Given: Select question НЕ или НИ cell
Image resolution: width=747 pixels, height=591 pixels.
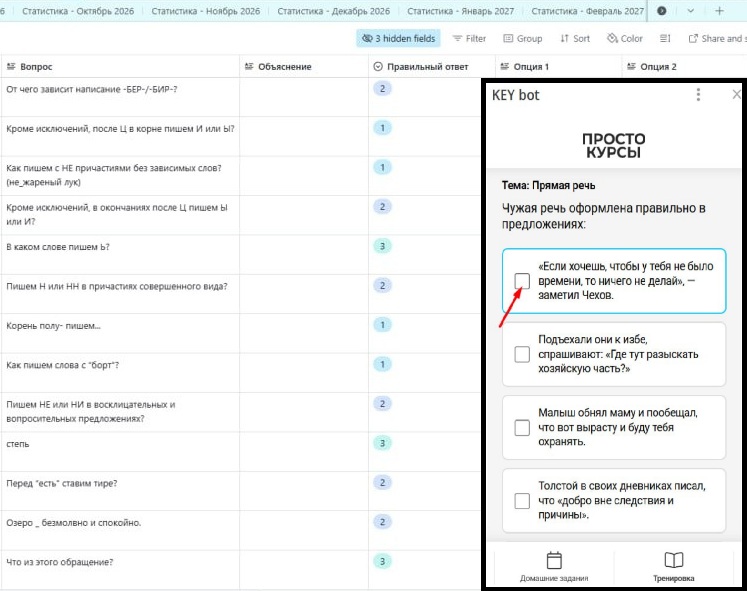Looking at the screenshot, I should click(x=120, y=412).
